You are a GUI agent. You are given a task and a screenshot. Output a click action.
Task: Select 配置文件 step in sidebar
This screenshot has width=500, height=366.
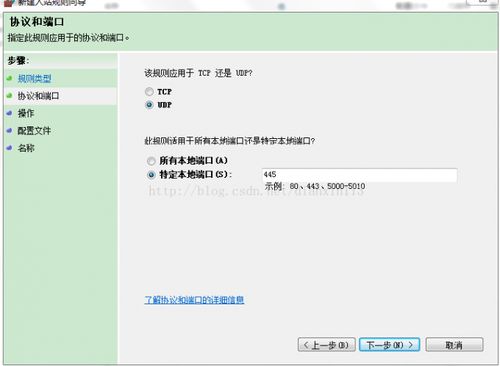point(34,131)
